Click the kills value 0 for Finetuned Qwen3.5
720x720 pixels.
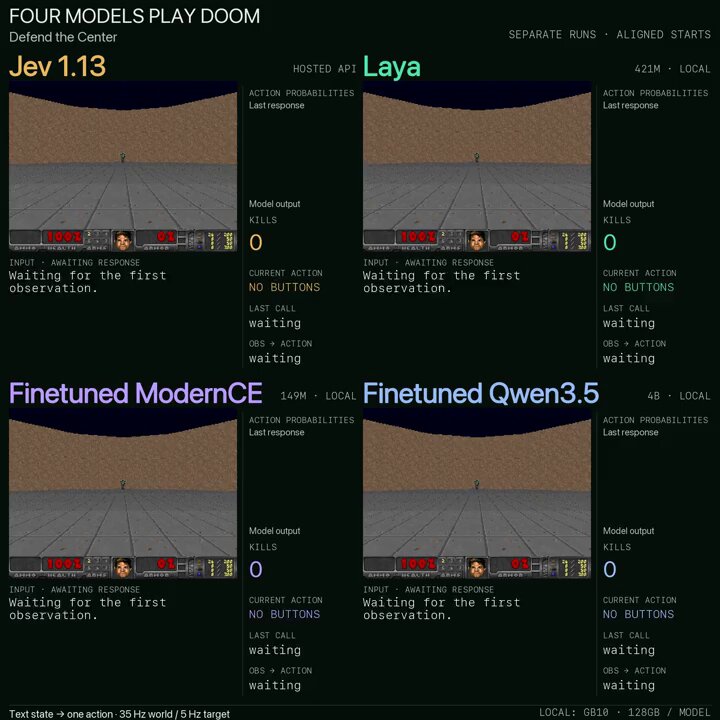coord(610,569)
